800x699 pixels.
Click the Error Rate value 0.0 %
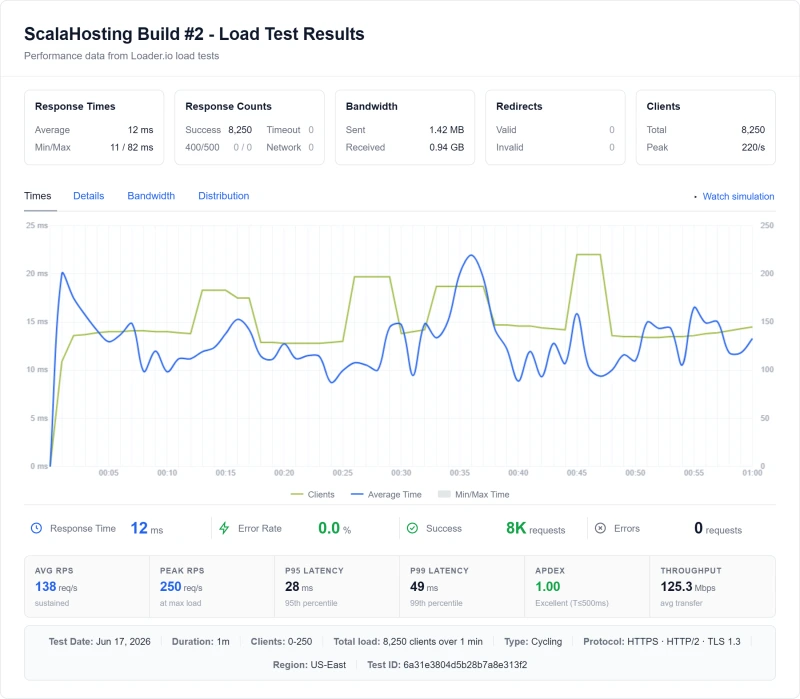click(x=334, y=528)
